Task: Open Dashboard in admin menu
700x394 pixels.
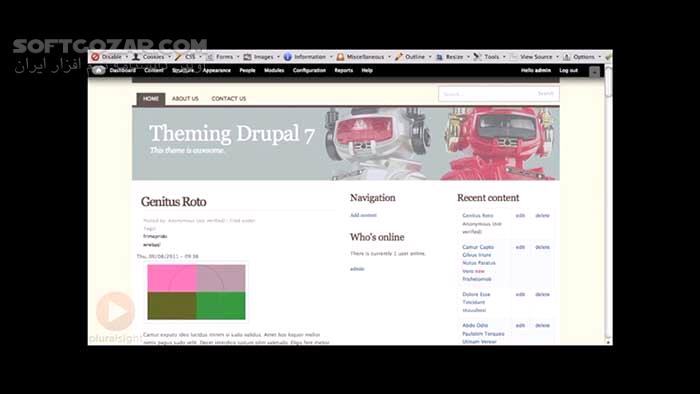Action: [x=122, y=70]
